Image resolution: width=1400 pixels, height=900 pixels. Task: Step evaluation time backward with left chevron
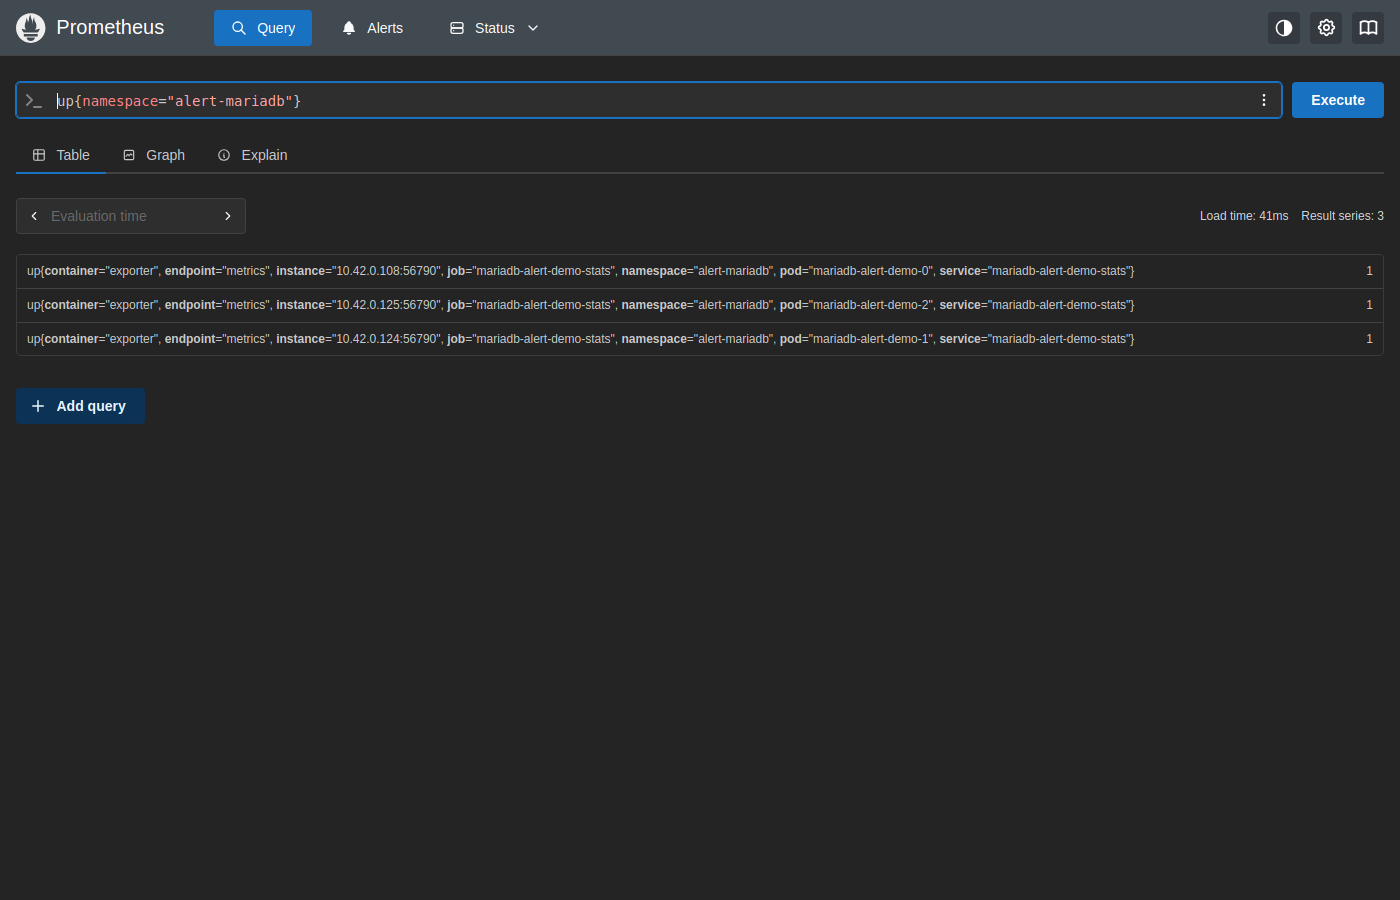click(x=34, y=216)
